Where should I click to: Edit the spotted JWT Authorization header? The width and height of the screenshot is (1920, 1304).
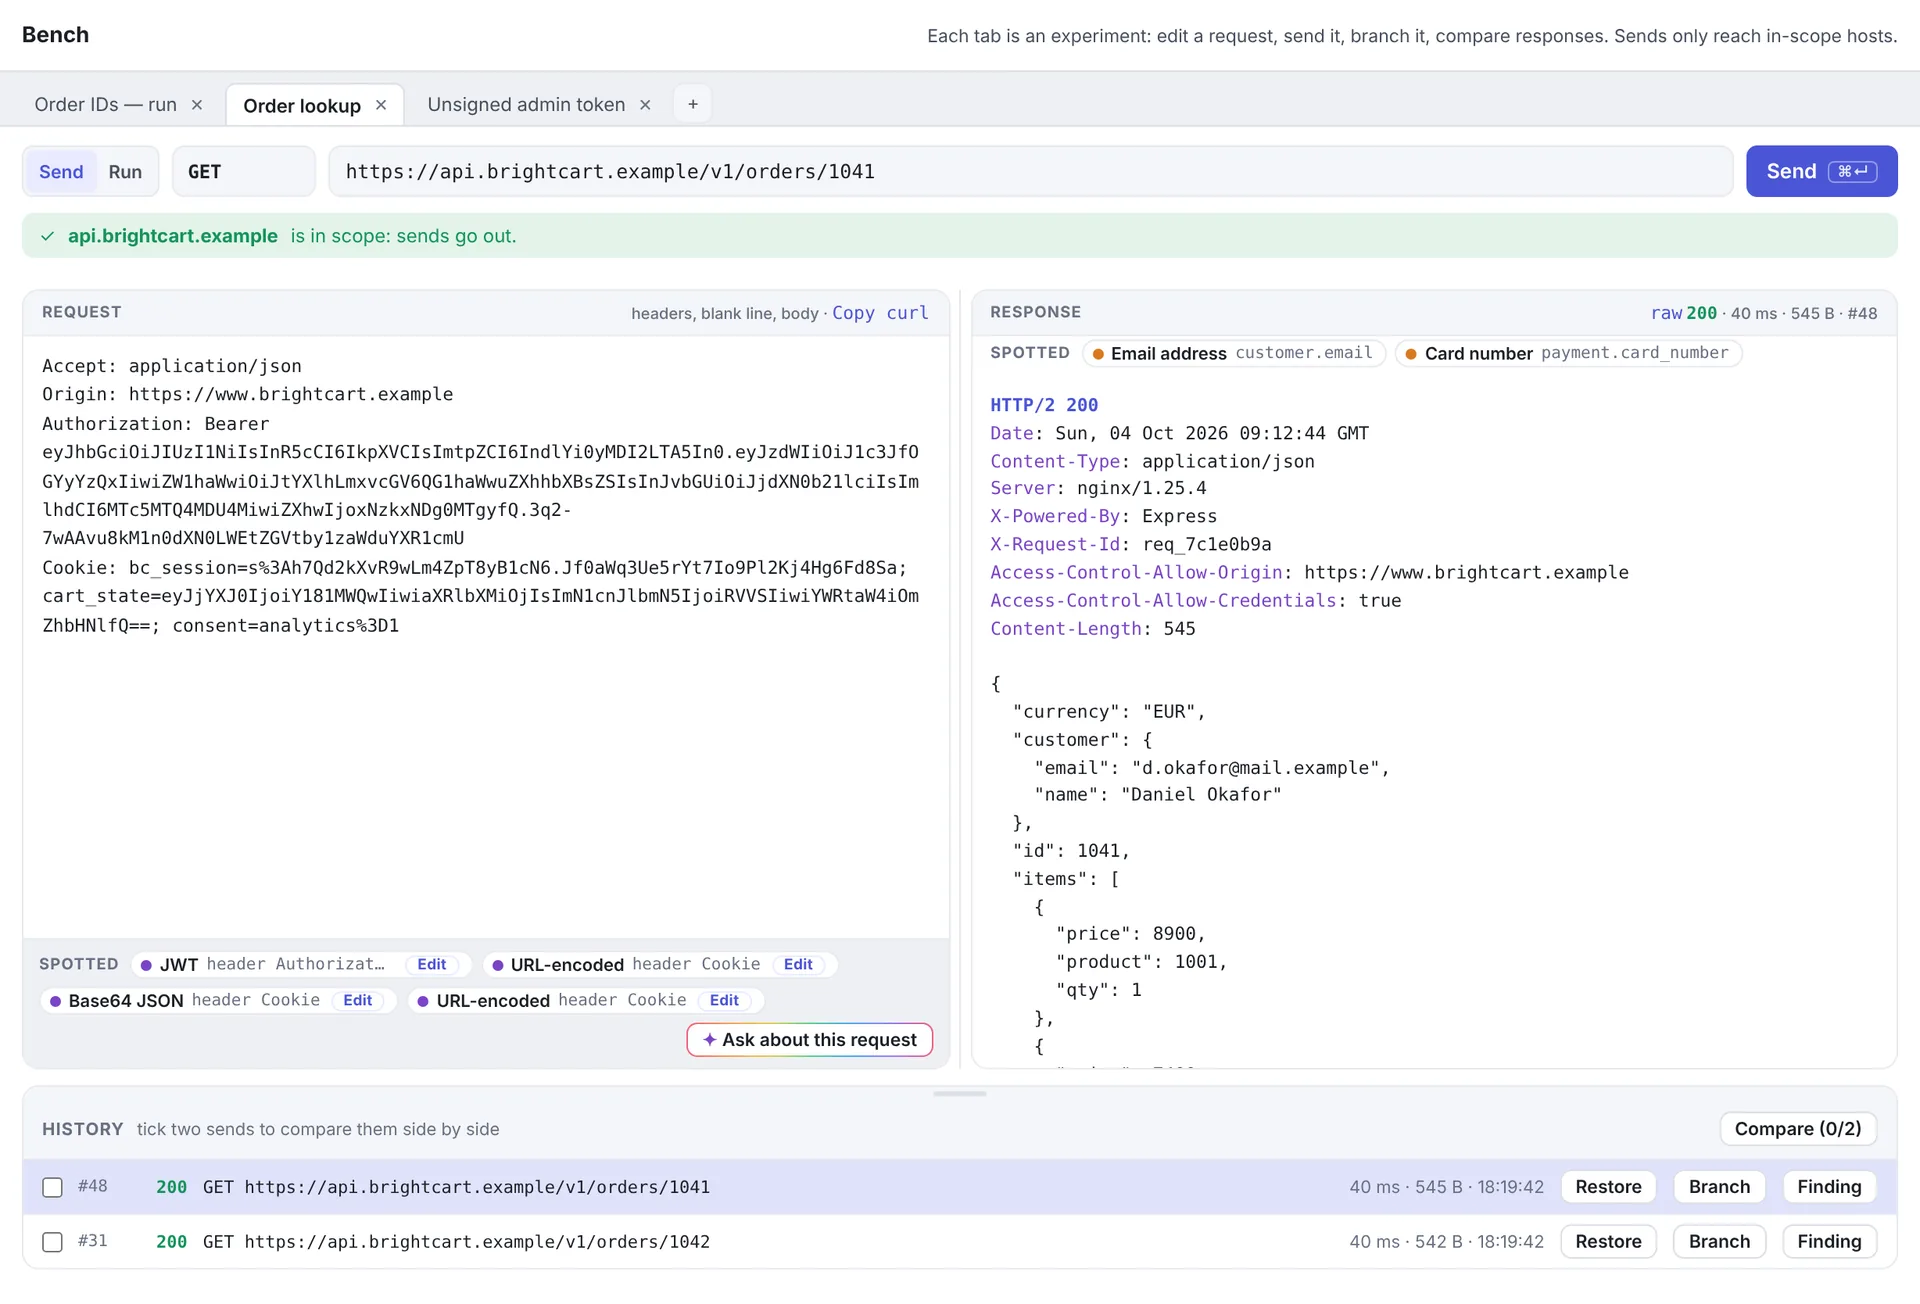click(432, 965)
